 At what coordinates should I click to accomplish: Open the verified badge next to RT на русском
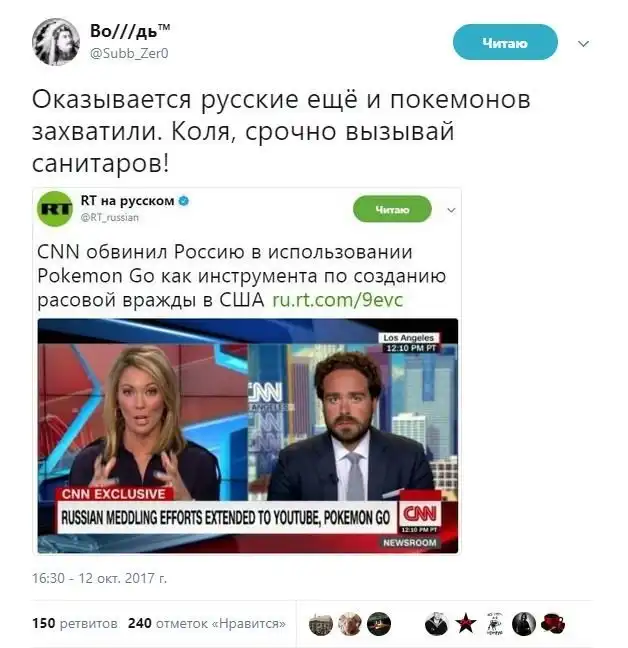(184, 201)
